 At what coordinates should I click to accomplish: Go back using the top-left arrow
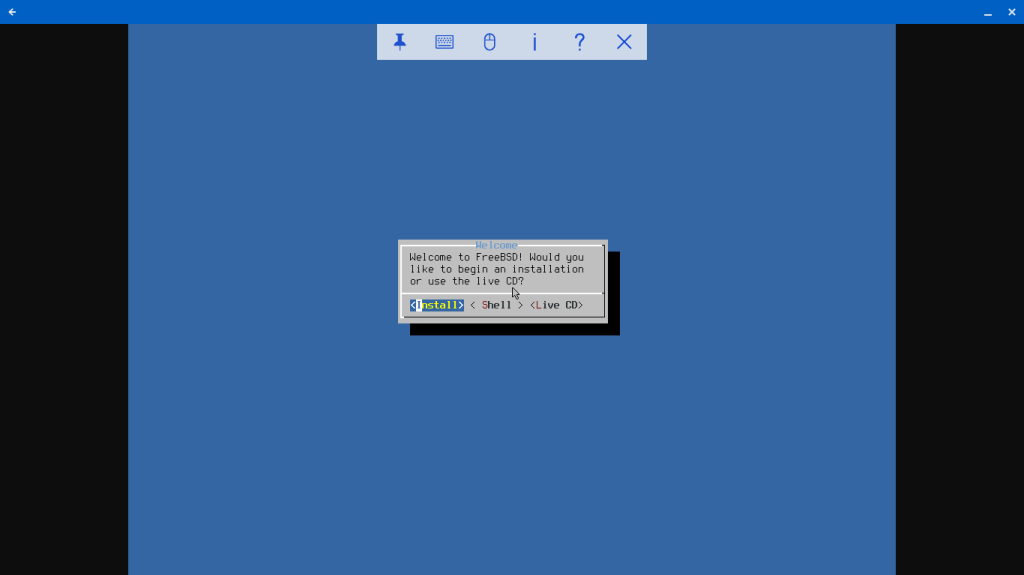click(12, 12)
